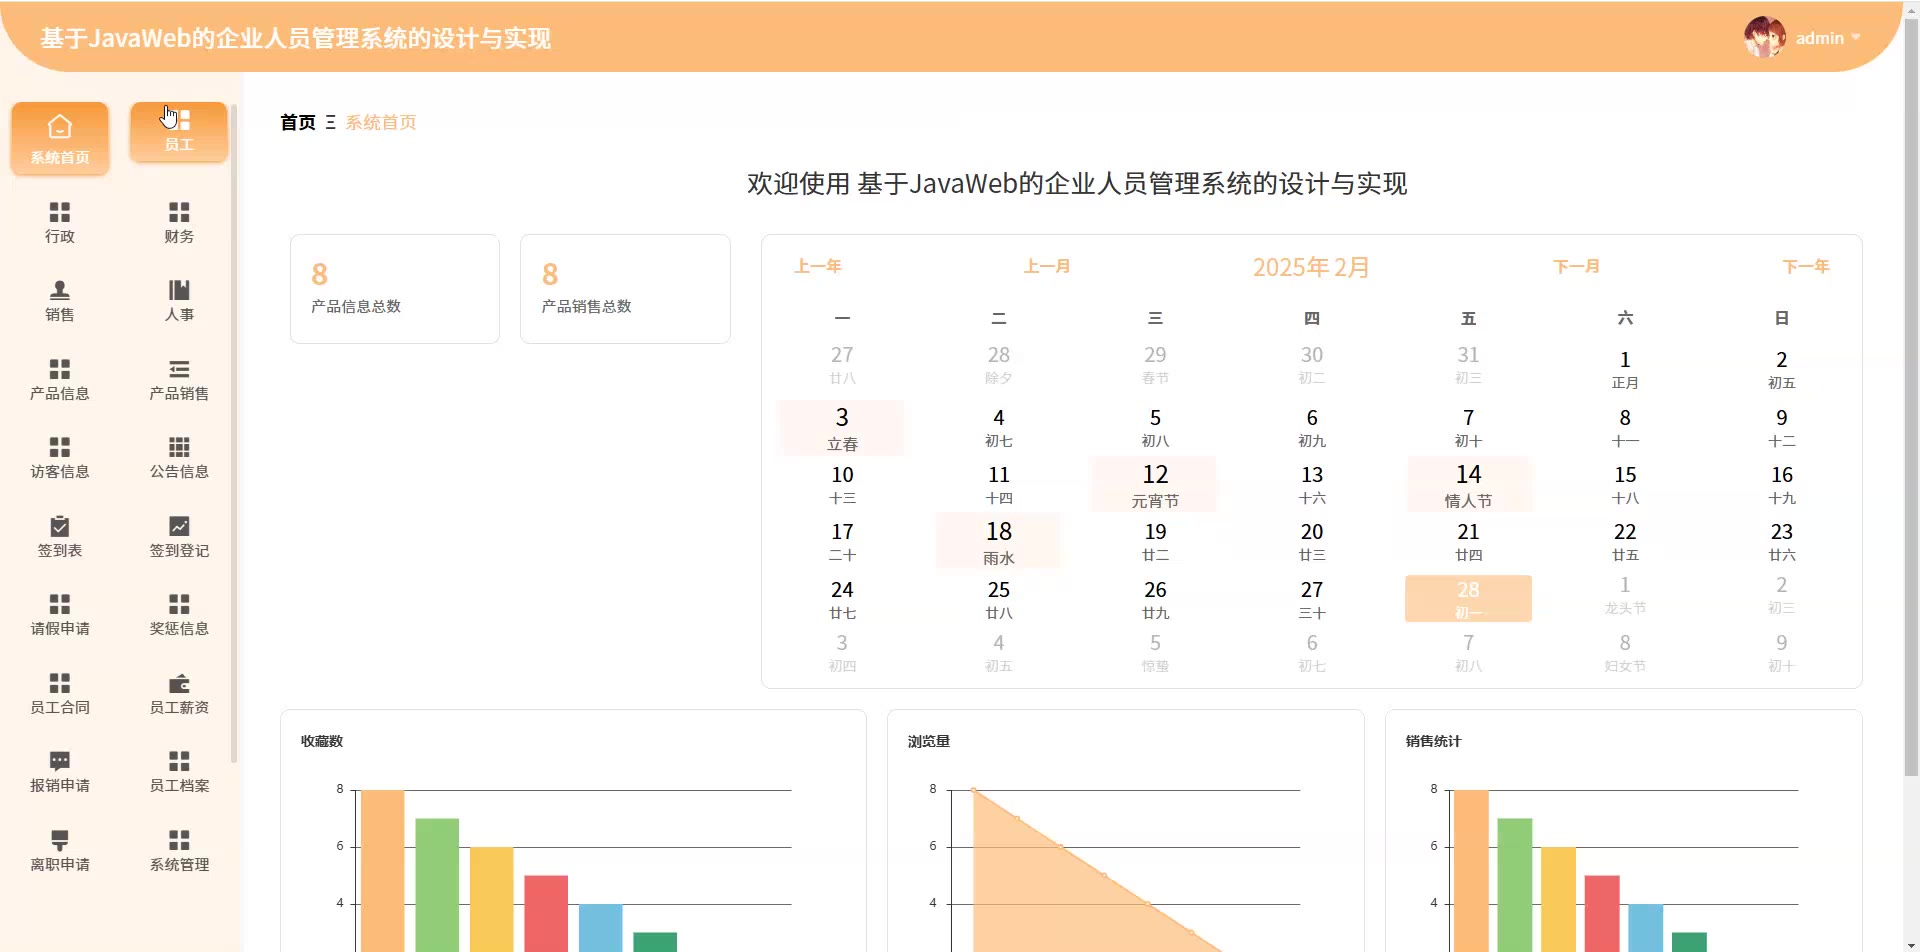Screen dimensions: 1920x952
Task: Select calendar date 20 廿三
Action: coord(1312,541)
